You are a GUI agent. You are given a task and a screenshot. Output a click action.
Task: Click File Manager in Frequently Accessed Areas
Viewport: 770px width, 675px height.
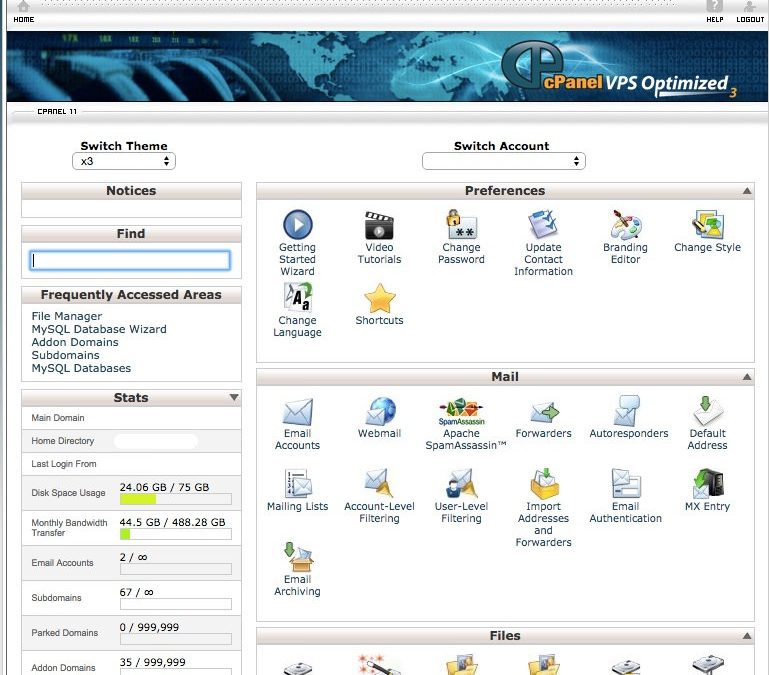coord(67,316)
